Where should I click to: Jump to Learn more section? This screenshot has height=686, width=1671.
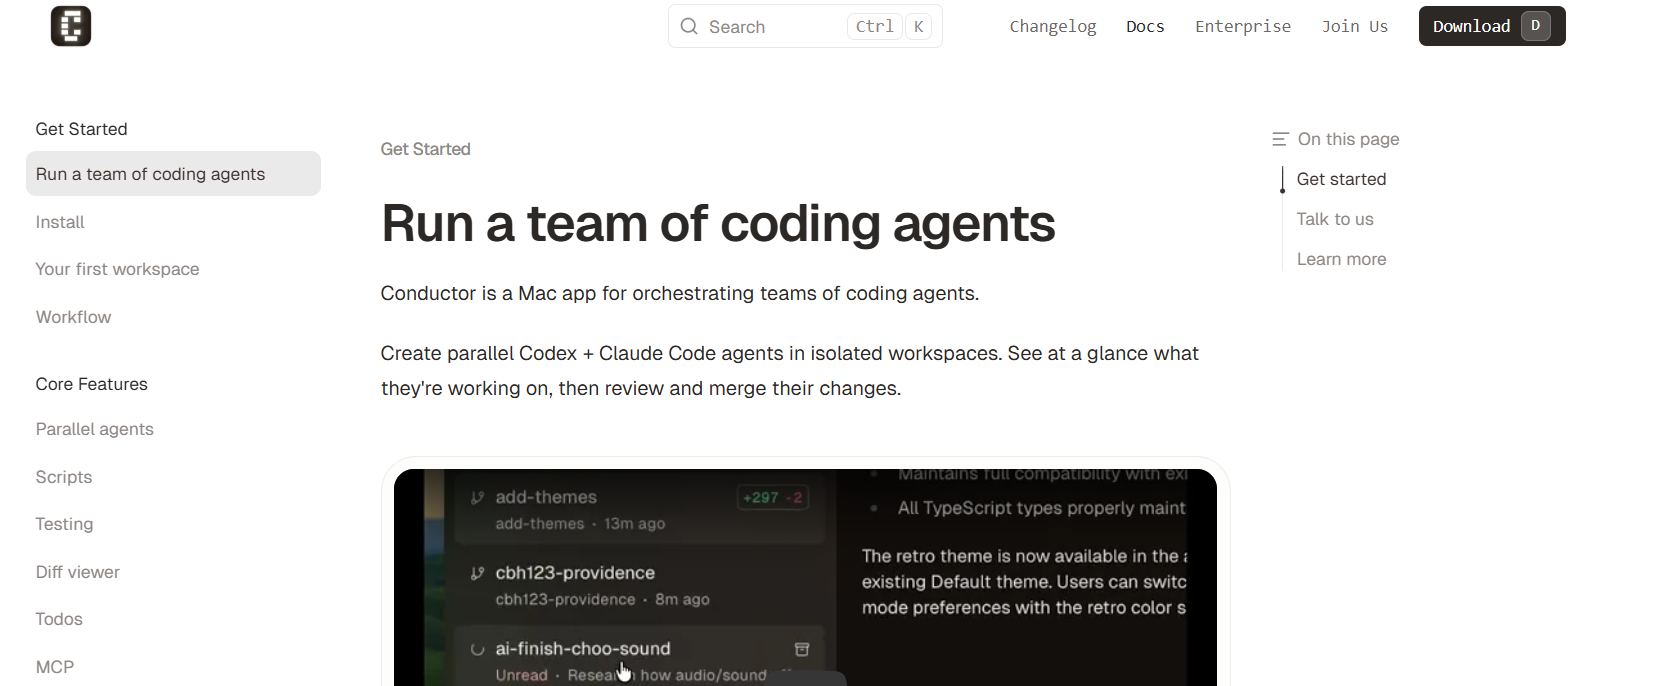[1341, 259]
